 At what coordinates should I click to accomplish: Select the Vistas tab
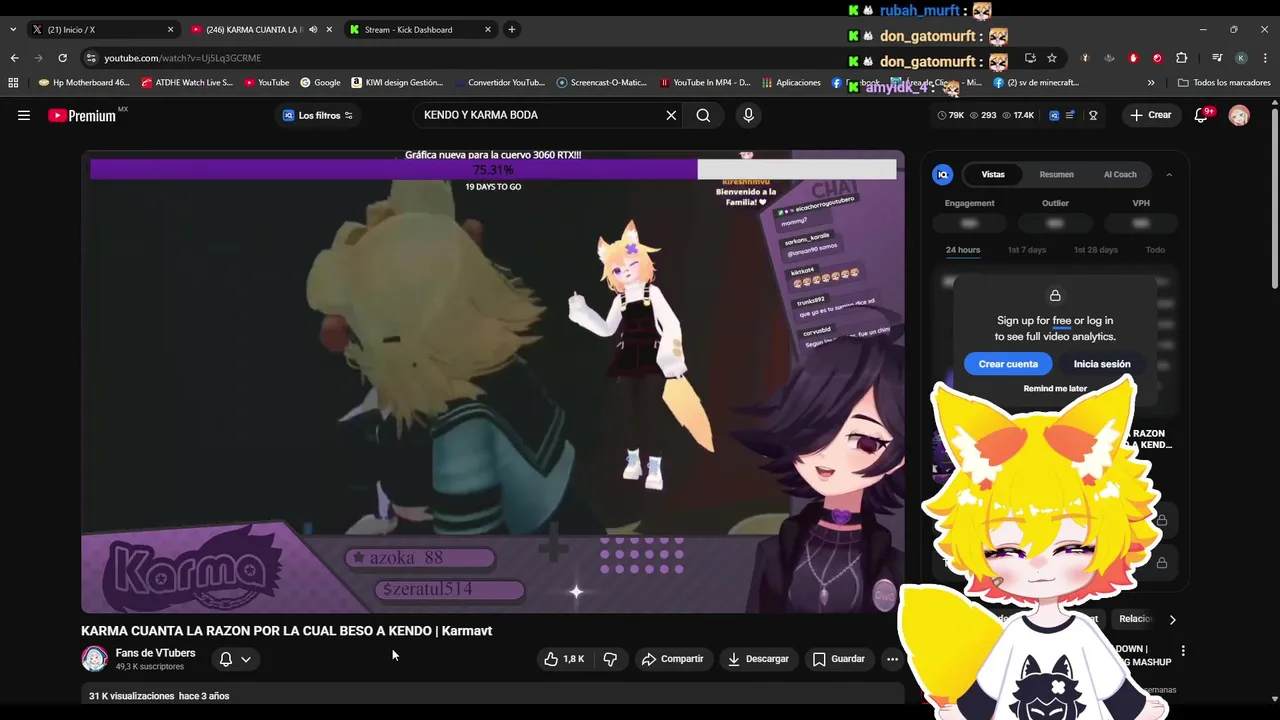pos(993,174)
